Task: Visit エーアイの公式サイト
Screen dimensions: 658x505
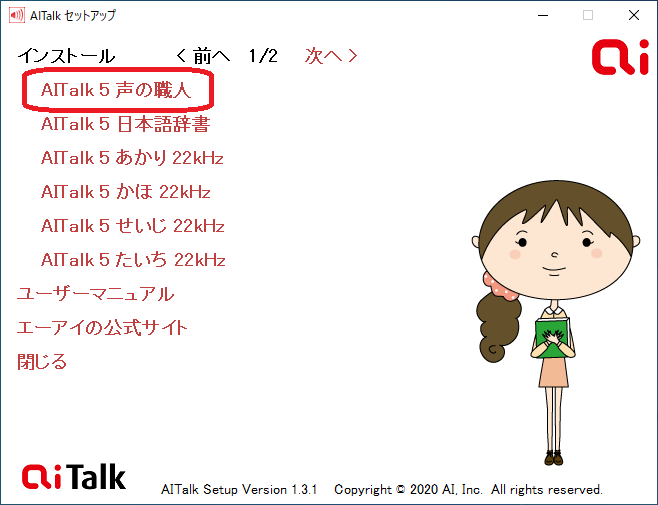Action: (102, 328)
